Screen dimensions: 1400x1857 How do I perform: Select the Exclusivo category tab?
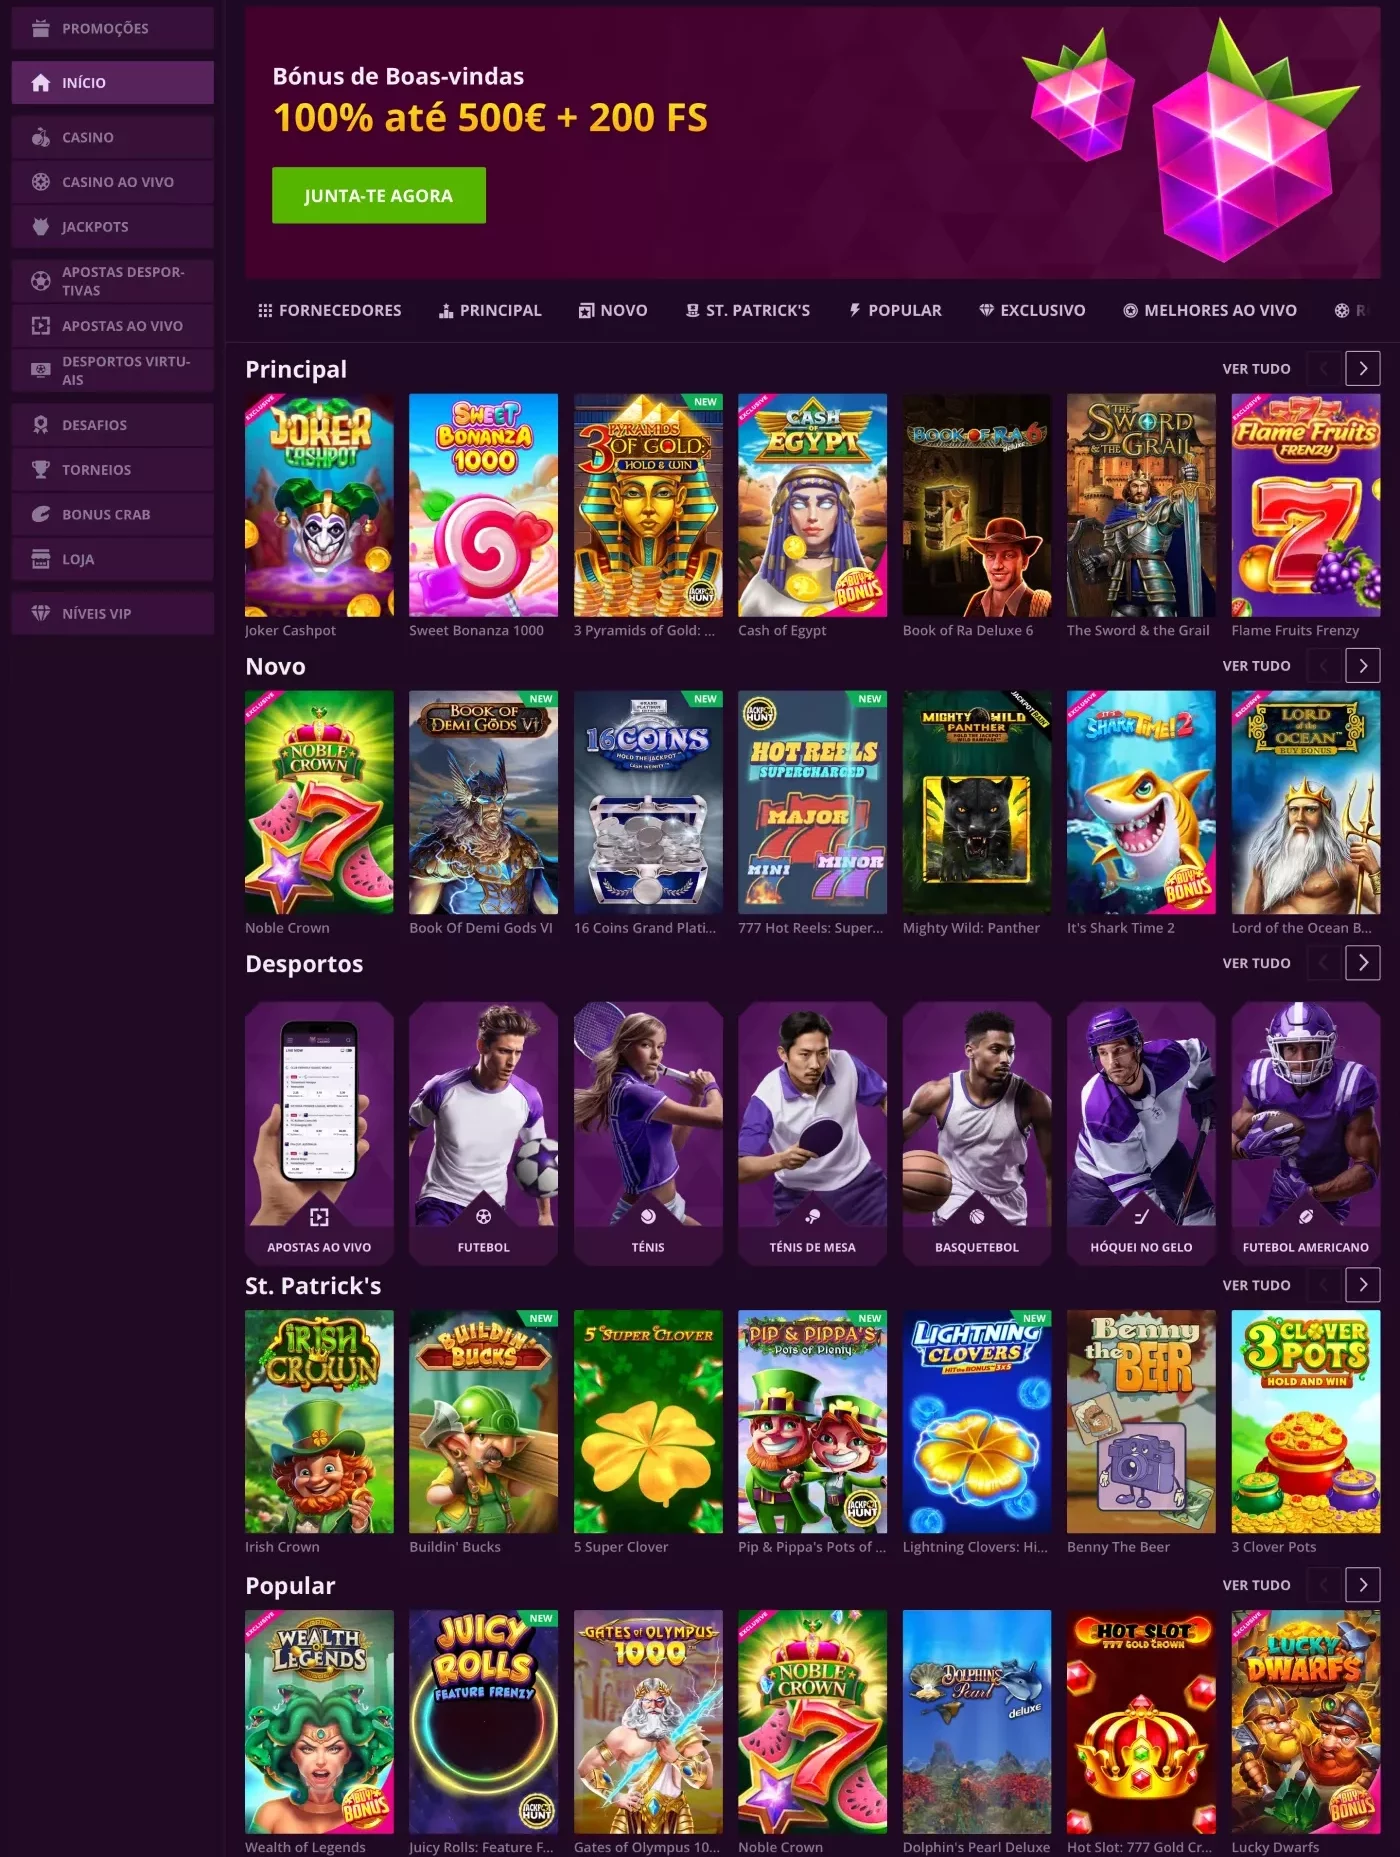(x=1031, y=311)
